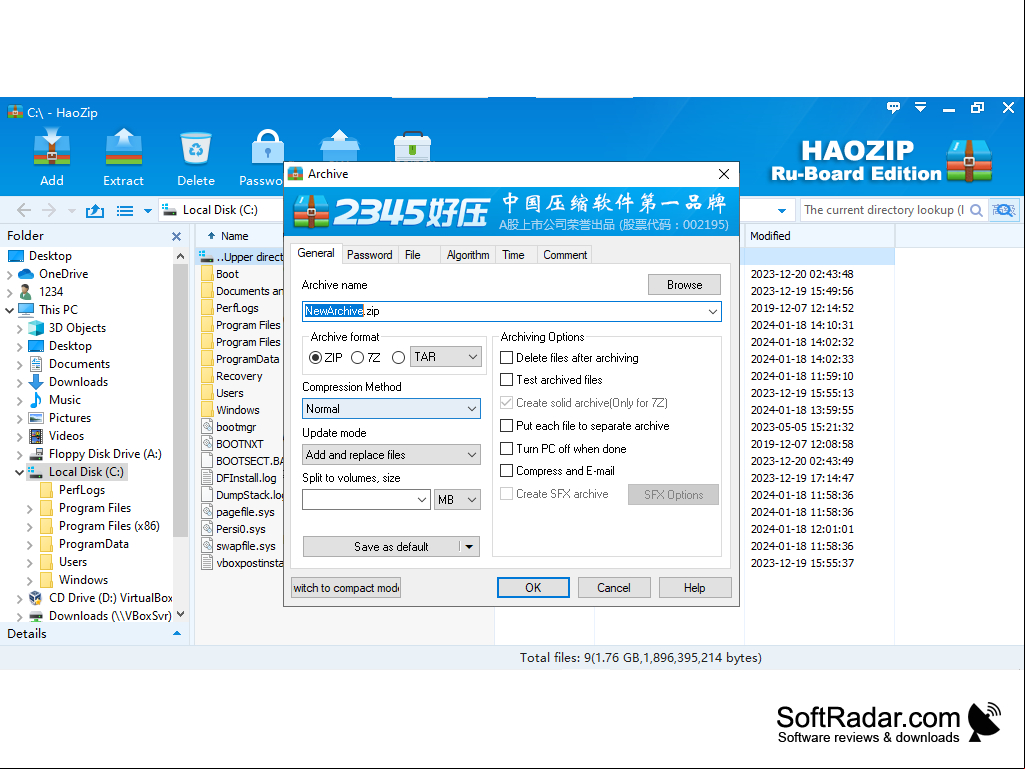The height and width of the screenshot is (769, 1025).
Task: Select Videos in the folder tree
Action: (x=66, y=436)
